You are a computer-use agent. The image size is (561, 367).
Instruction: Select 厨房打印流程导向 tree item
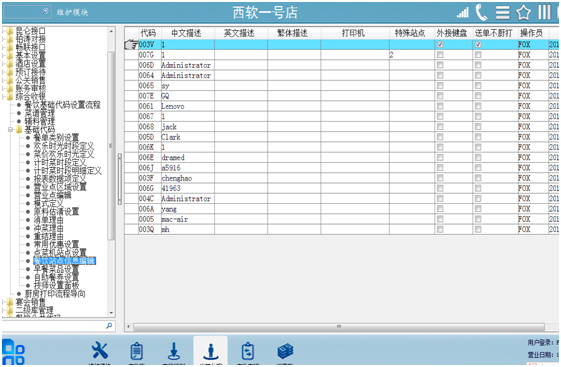(55, 294)
